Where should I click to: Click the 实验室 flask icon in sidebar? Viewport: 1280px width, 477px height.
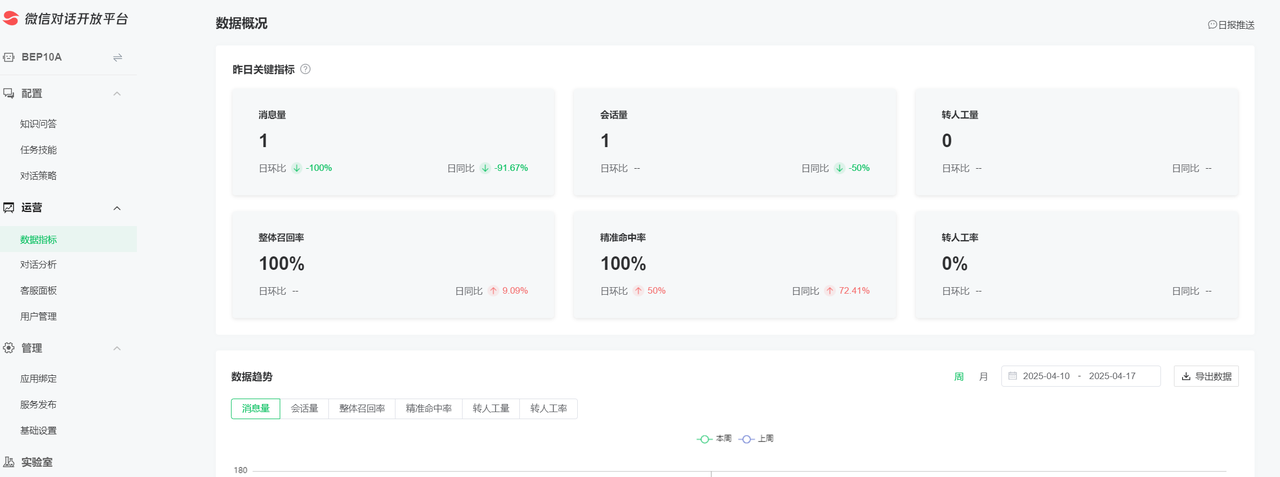9,462
